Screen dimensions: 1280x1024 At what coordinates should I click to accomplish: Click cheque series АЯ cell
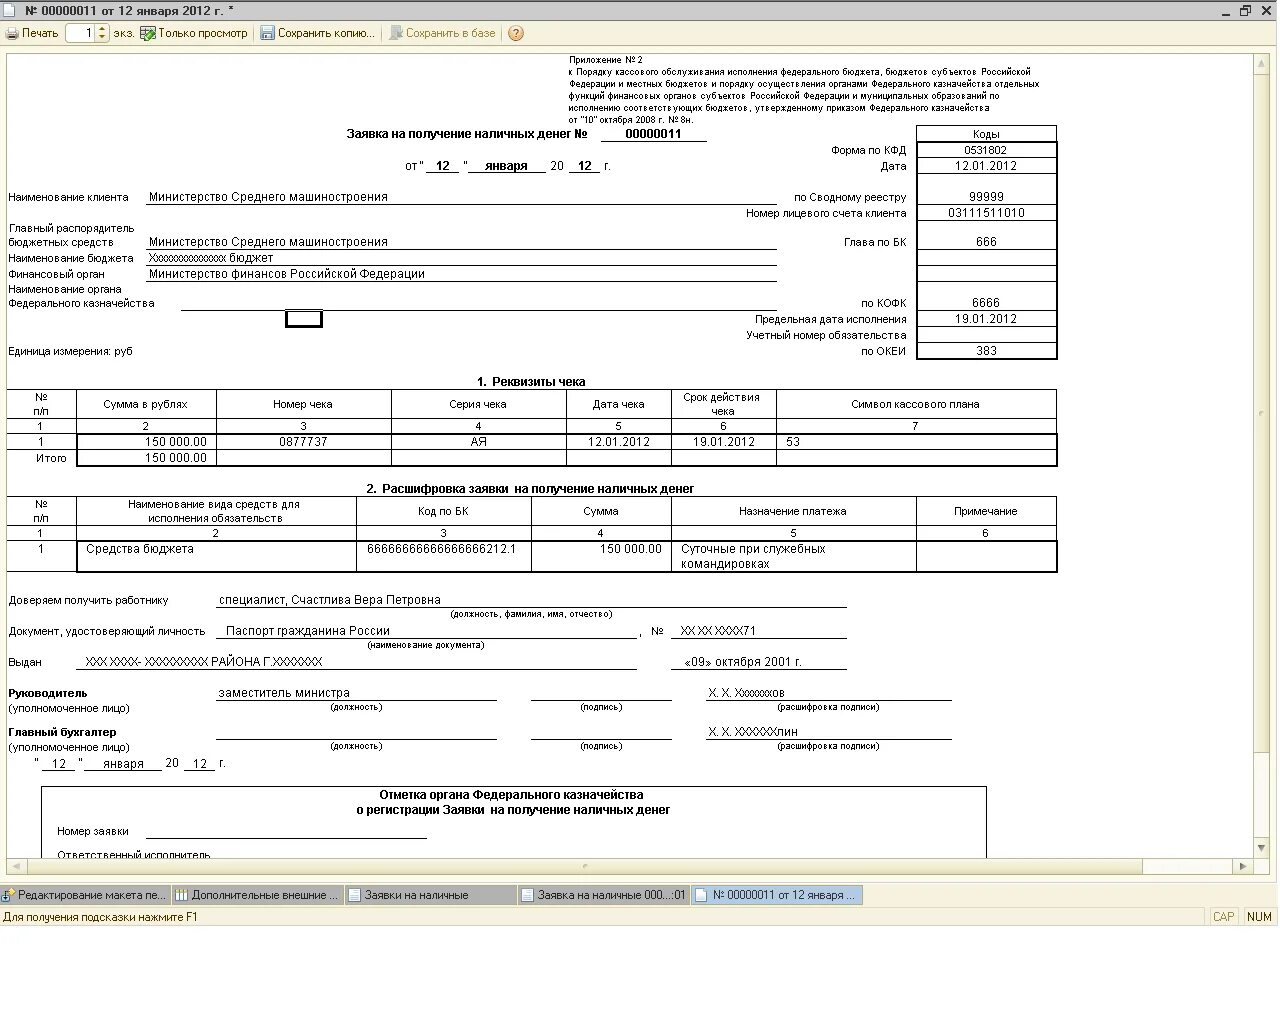point(478,442)
